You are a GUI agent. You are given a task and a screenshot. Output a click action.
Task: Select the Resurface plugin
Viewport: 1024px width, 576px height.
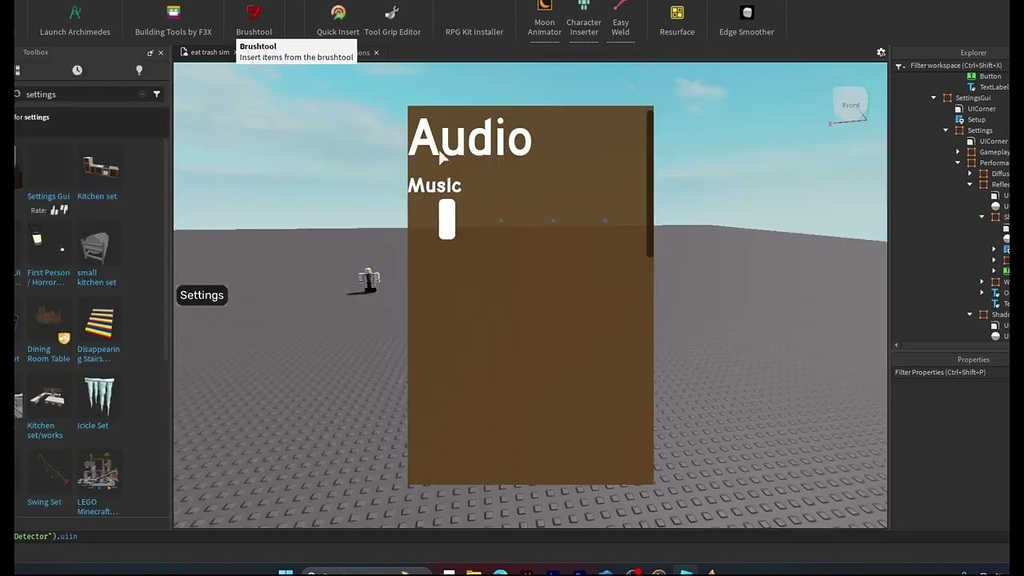pos(676,20)
